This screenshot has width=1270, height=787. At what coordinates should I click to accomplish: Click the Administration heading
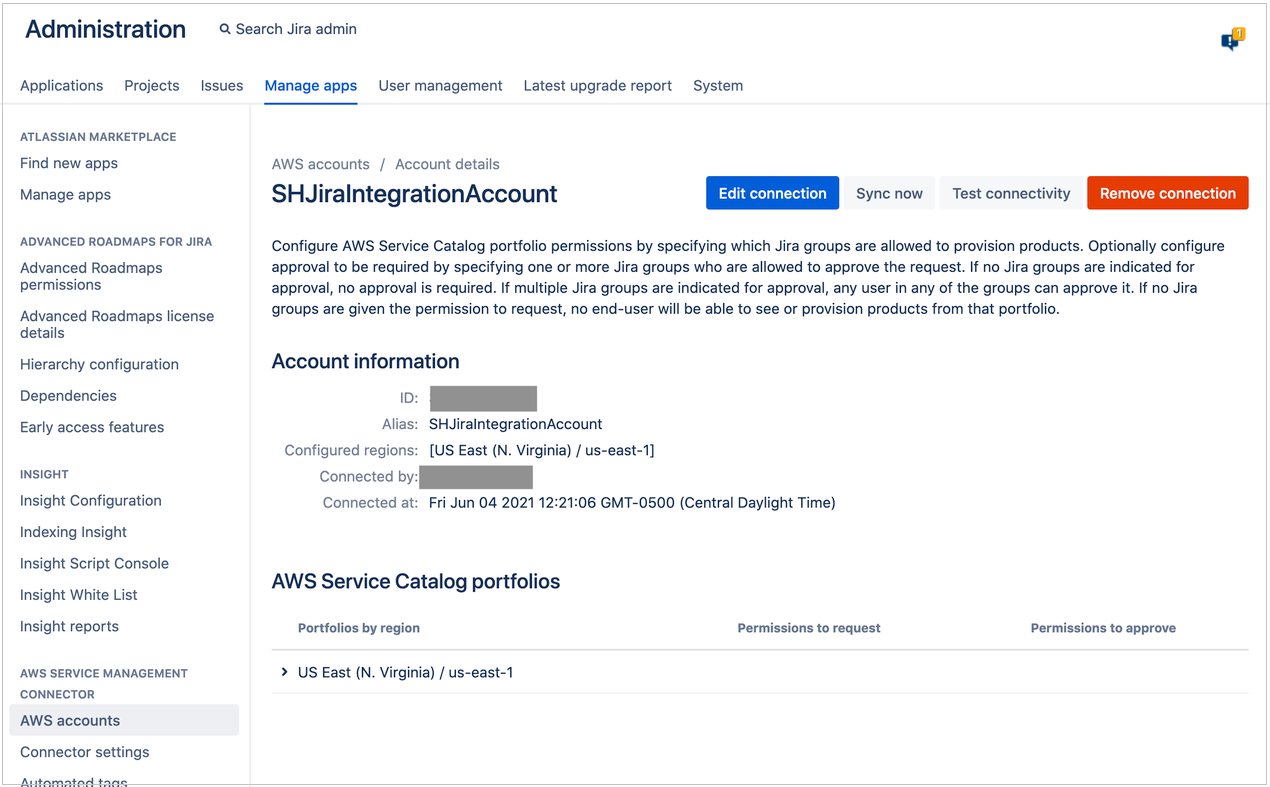(x=106, y=30)
